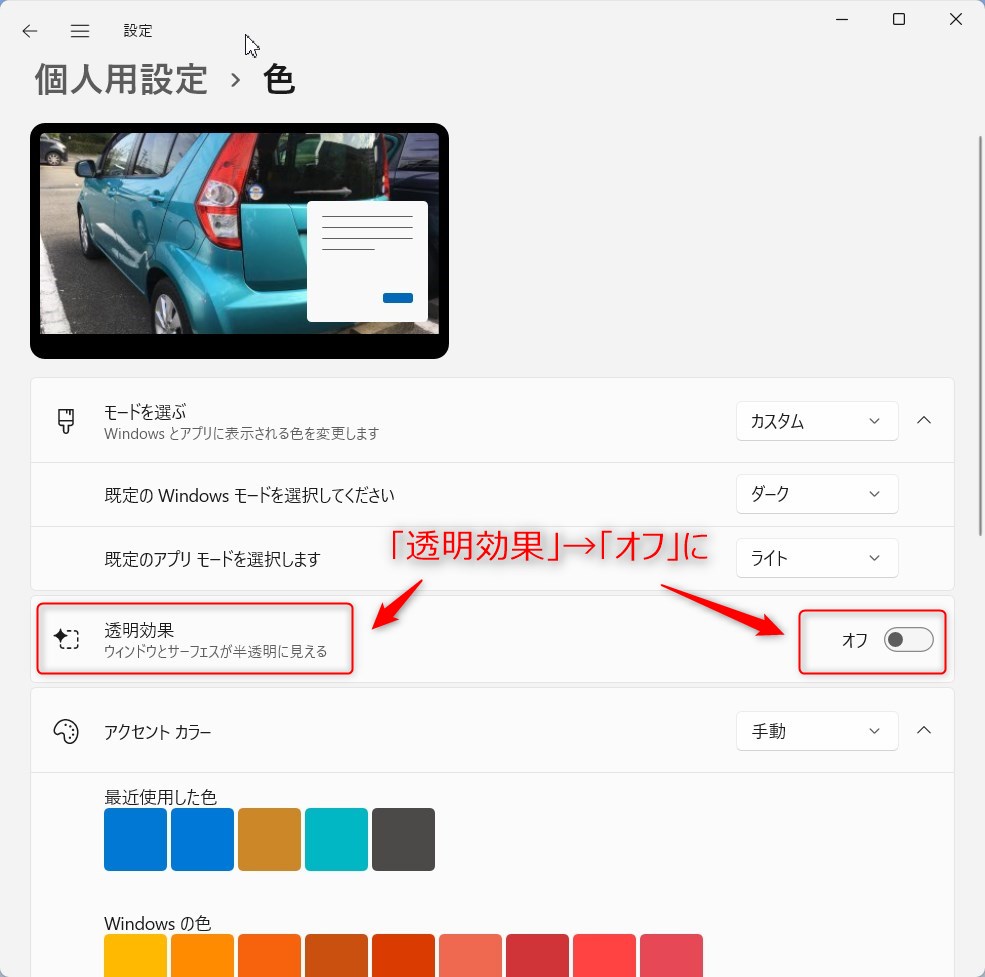Click the 透明効果 sparkle icon

point(66,638)
